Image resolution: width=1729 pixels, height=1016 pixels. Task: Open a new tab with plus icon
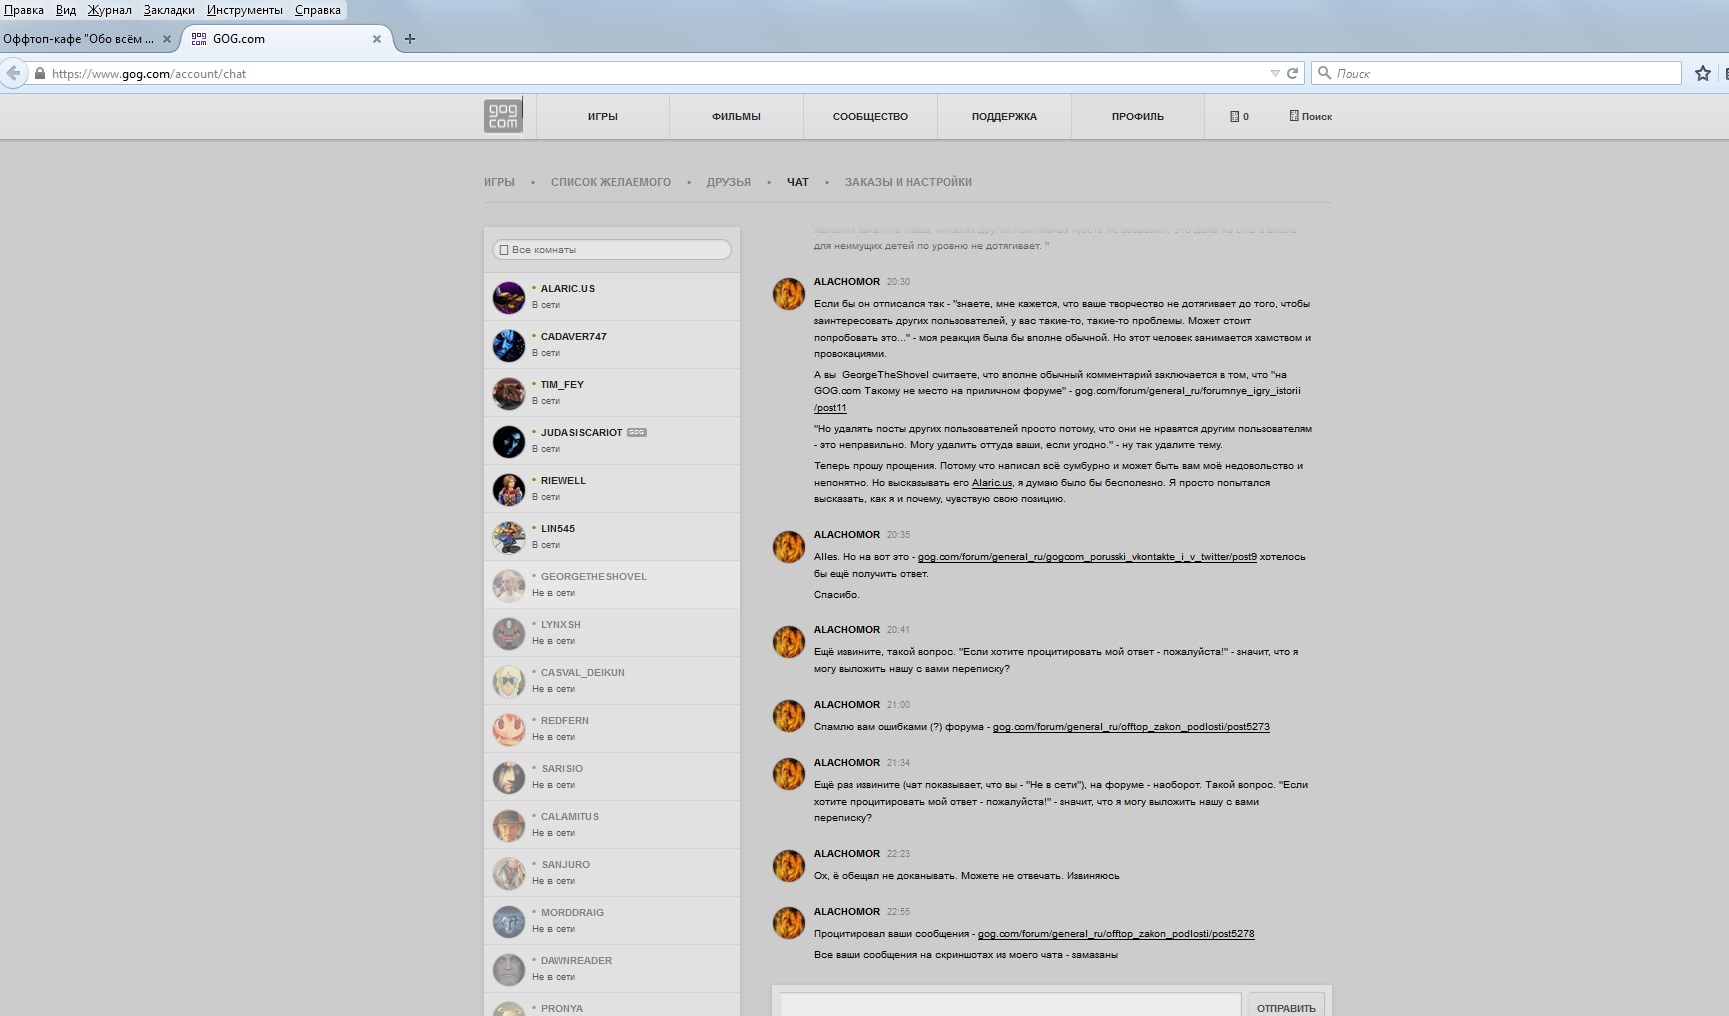pyautogui.click(x=409, y=39)
